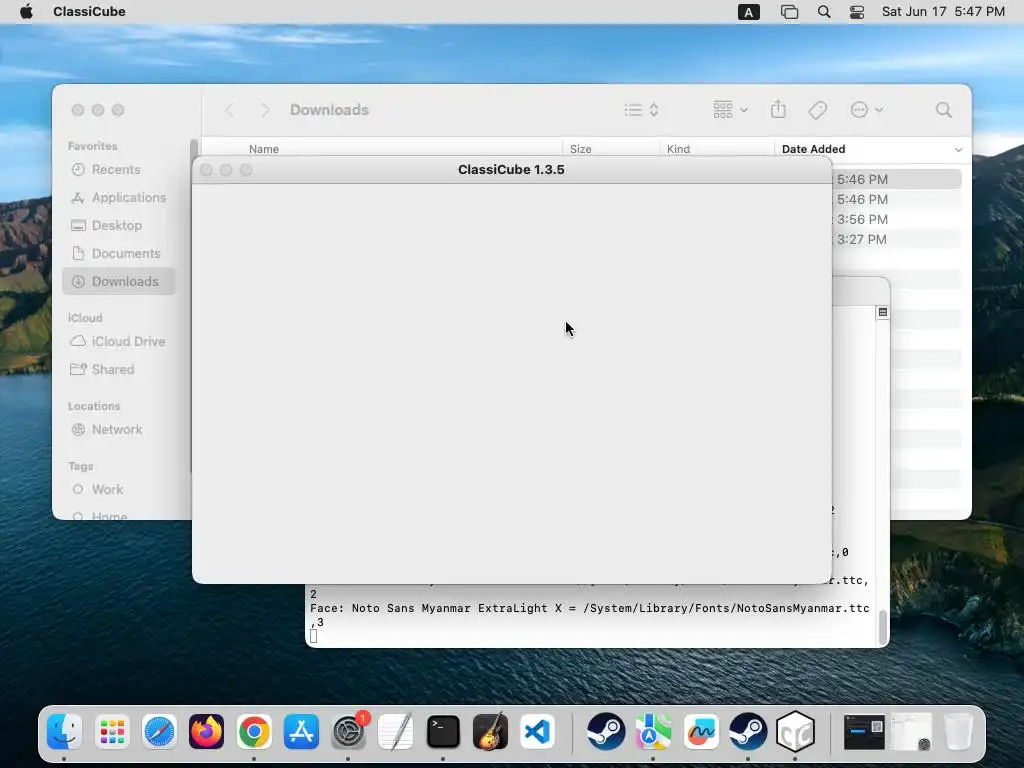The width and height of the screenshot is (1024, 768).
Task: Open the minimized dark window in dock
Action: click(x=864, y=731)
